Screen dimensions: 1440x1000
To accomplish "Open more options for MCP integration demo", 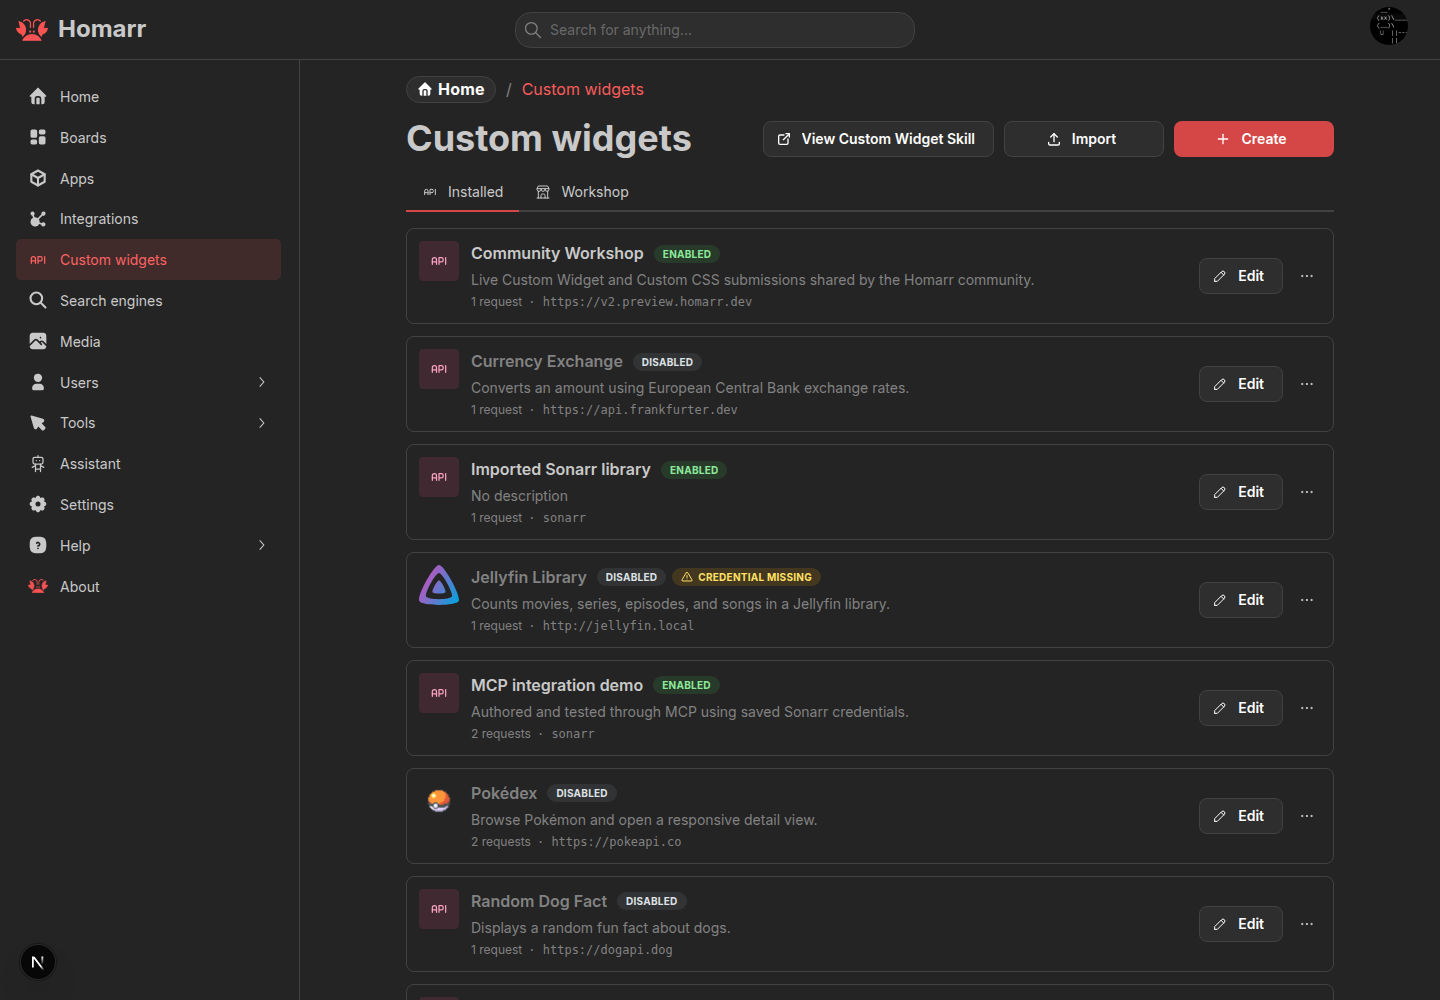I will pos(1307,708).
